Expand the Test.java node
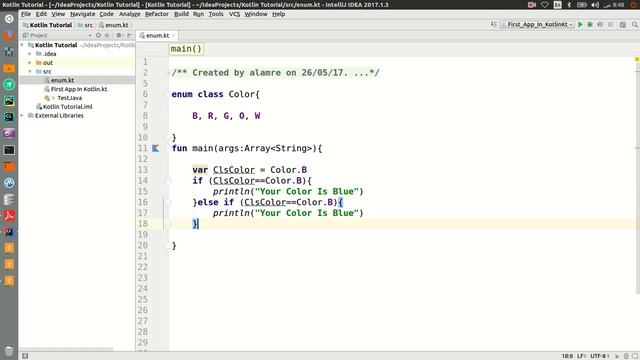The image size is (640, 360). (53, 98)
